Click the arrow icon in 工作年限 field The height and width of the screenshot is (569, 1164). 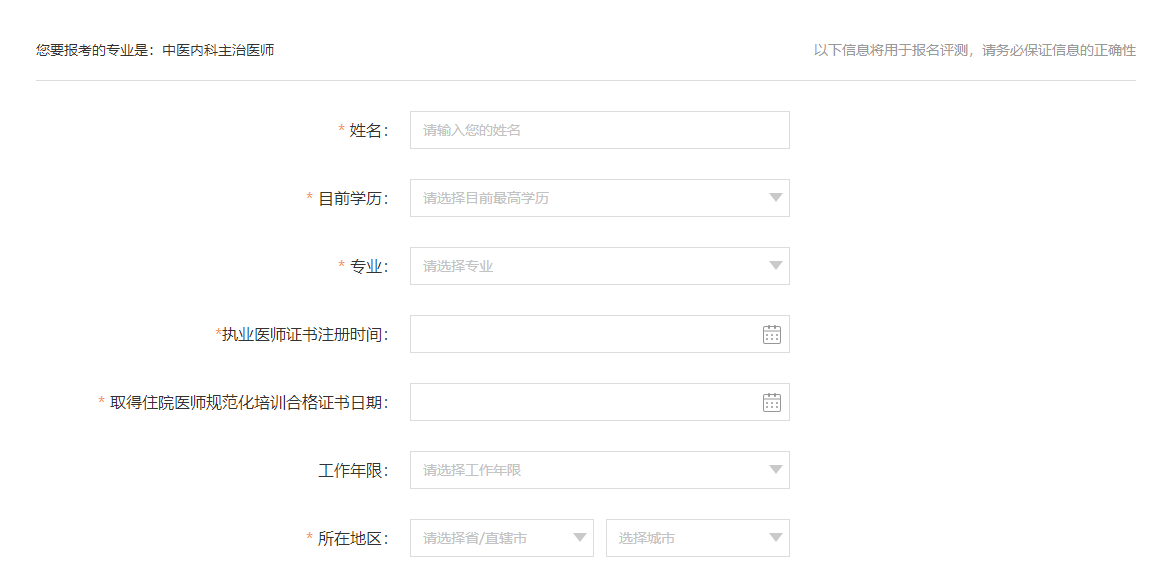tap(775, 470)
